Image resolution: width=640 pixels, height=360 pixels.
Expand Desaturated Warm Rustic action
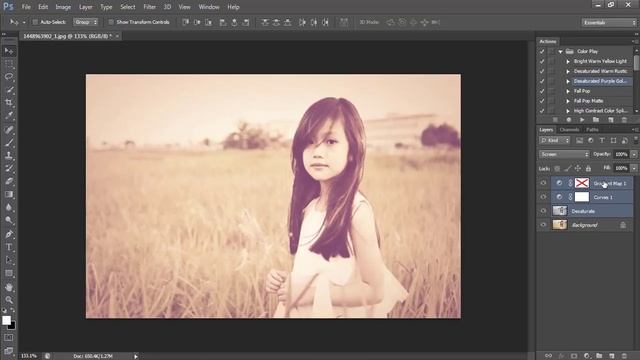tap(568, 71)
